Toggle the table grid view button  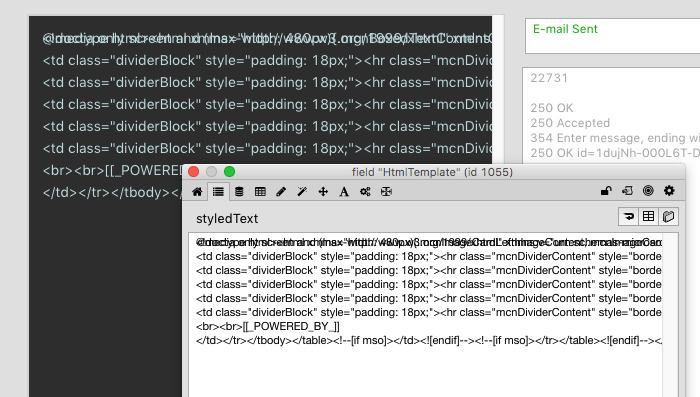649,217
